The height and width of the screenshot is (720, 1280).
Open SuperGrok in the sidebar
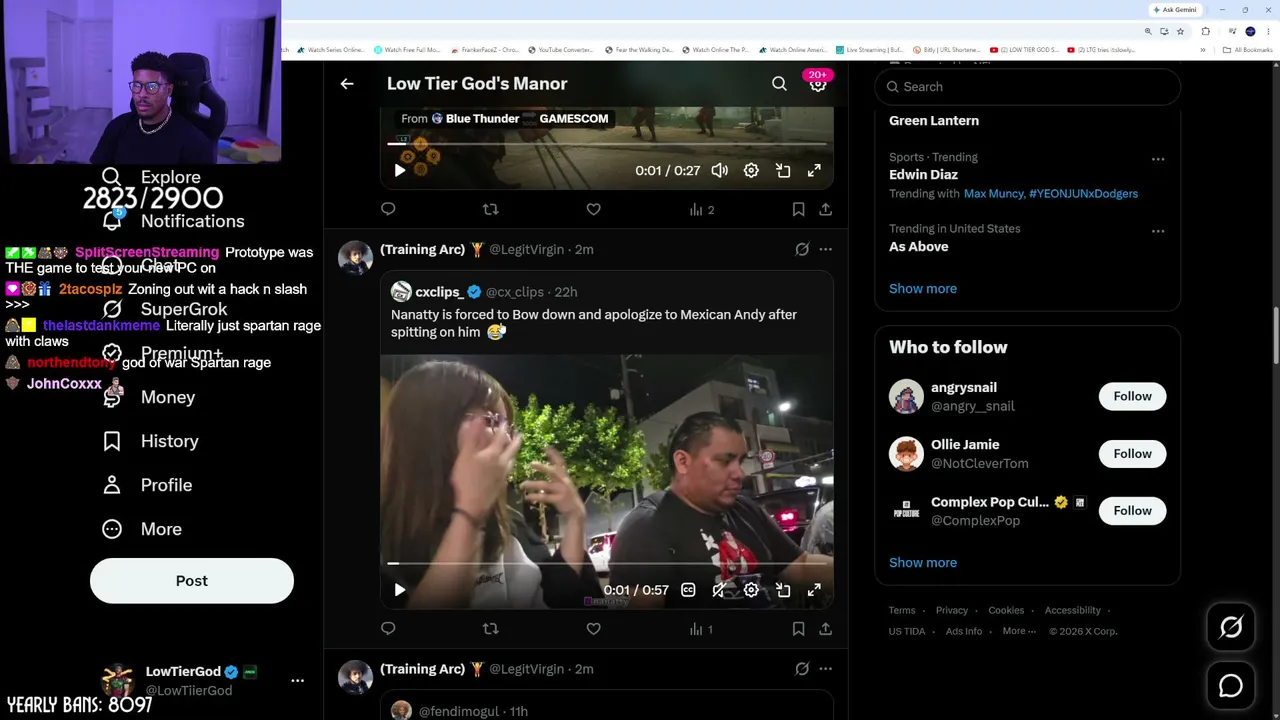pyautogui.click(x=165, y=309)
